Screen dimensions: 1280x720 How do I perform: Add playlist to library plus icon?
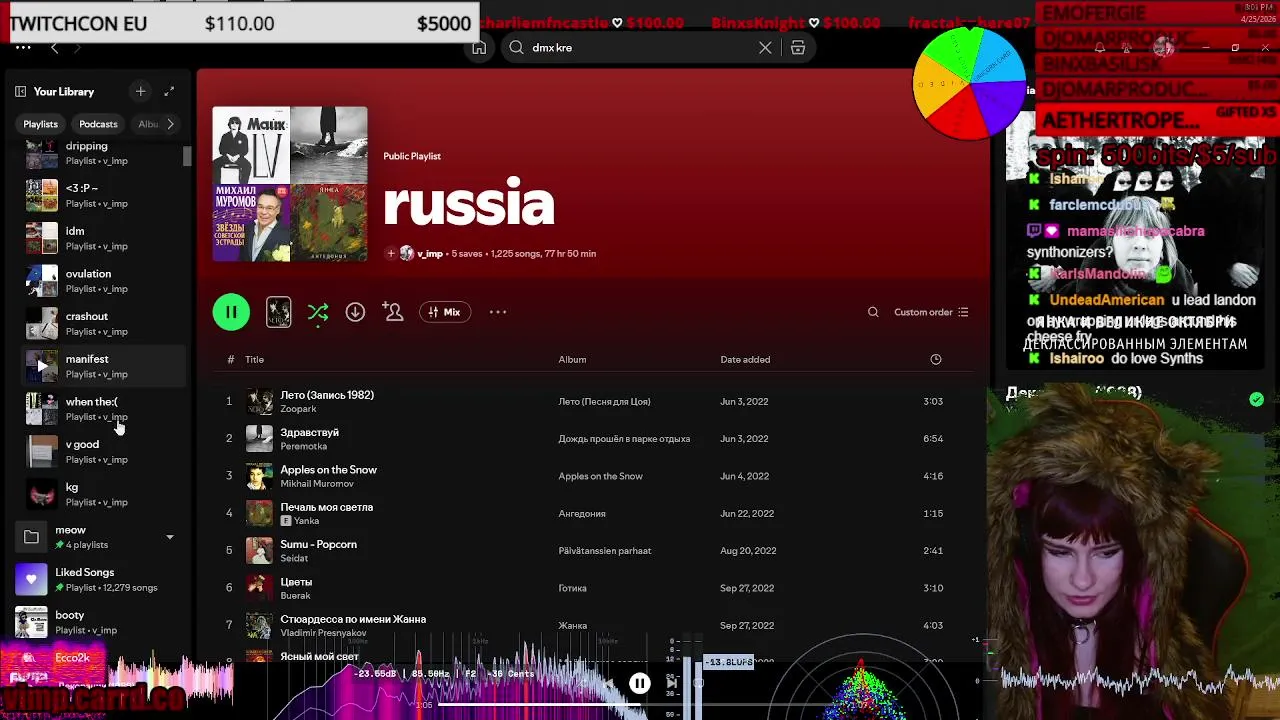click(x=391, y=254)
